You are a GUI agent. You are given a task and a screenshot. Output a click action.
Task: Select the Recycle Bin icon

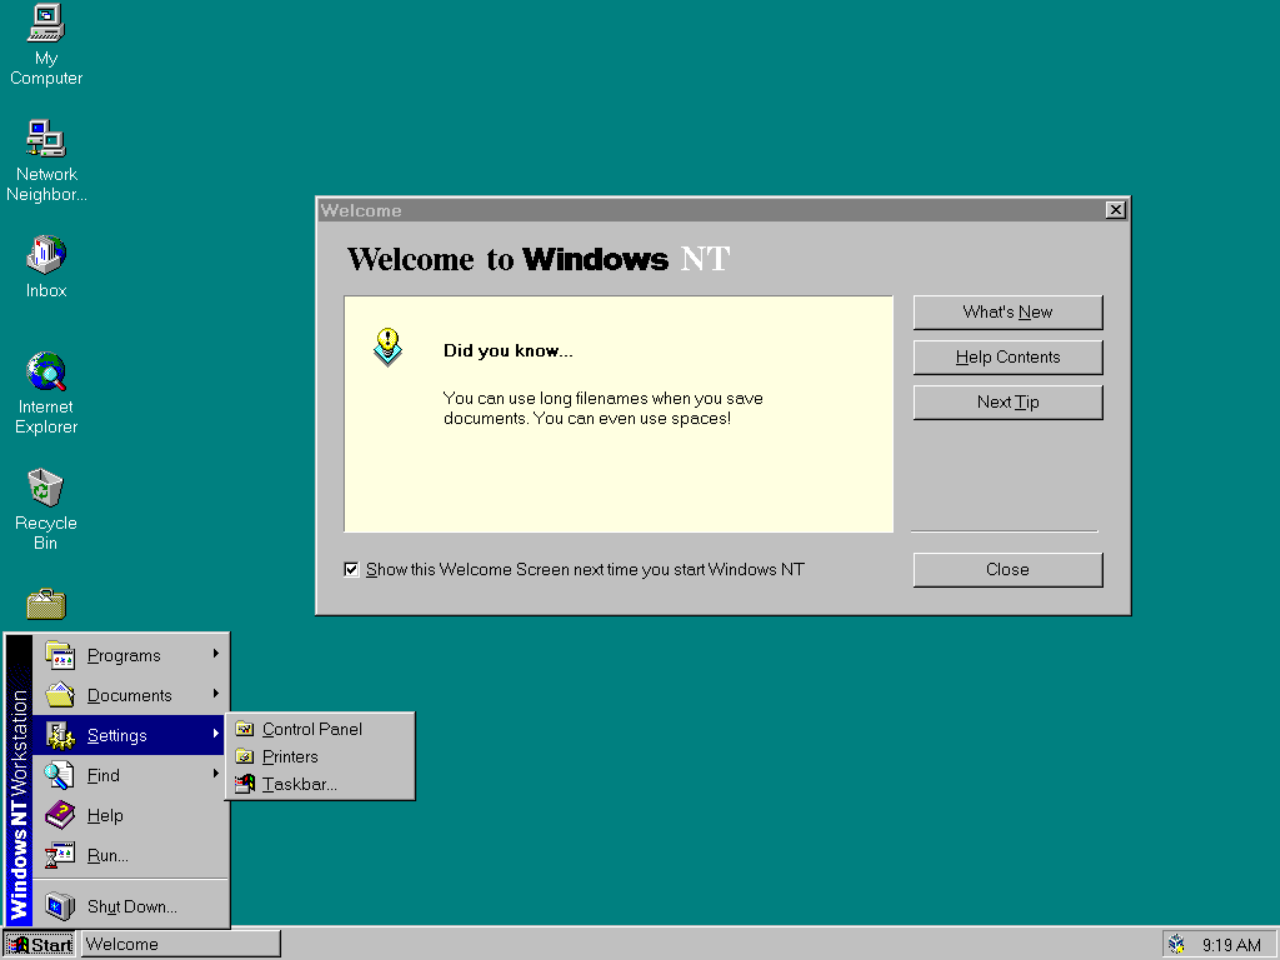46,488
